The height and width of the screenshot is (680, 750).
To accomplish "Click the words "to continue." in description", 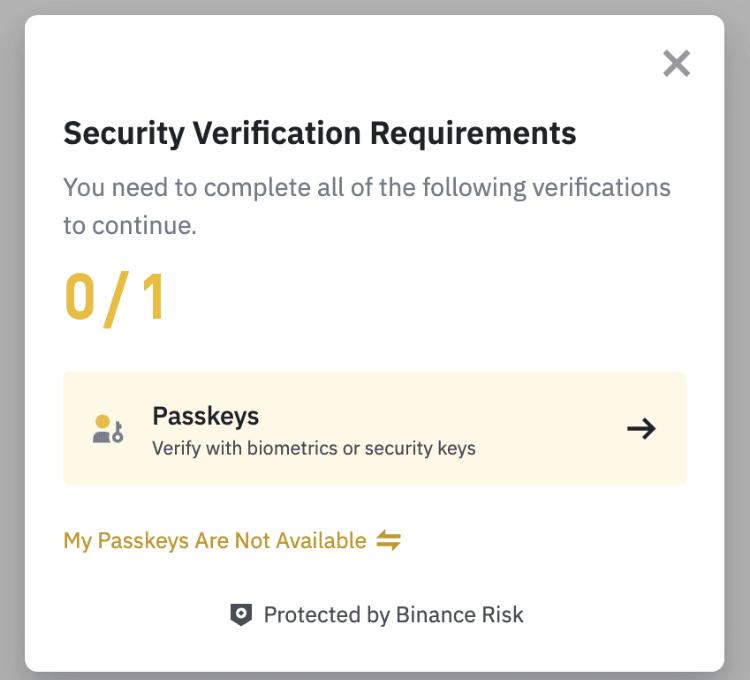I will point(130,225).
